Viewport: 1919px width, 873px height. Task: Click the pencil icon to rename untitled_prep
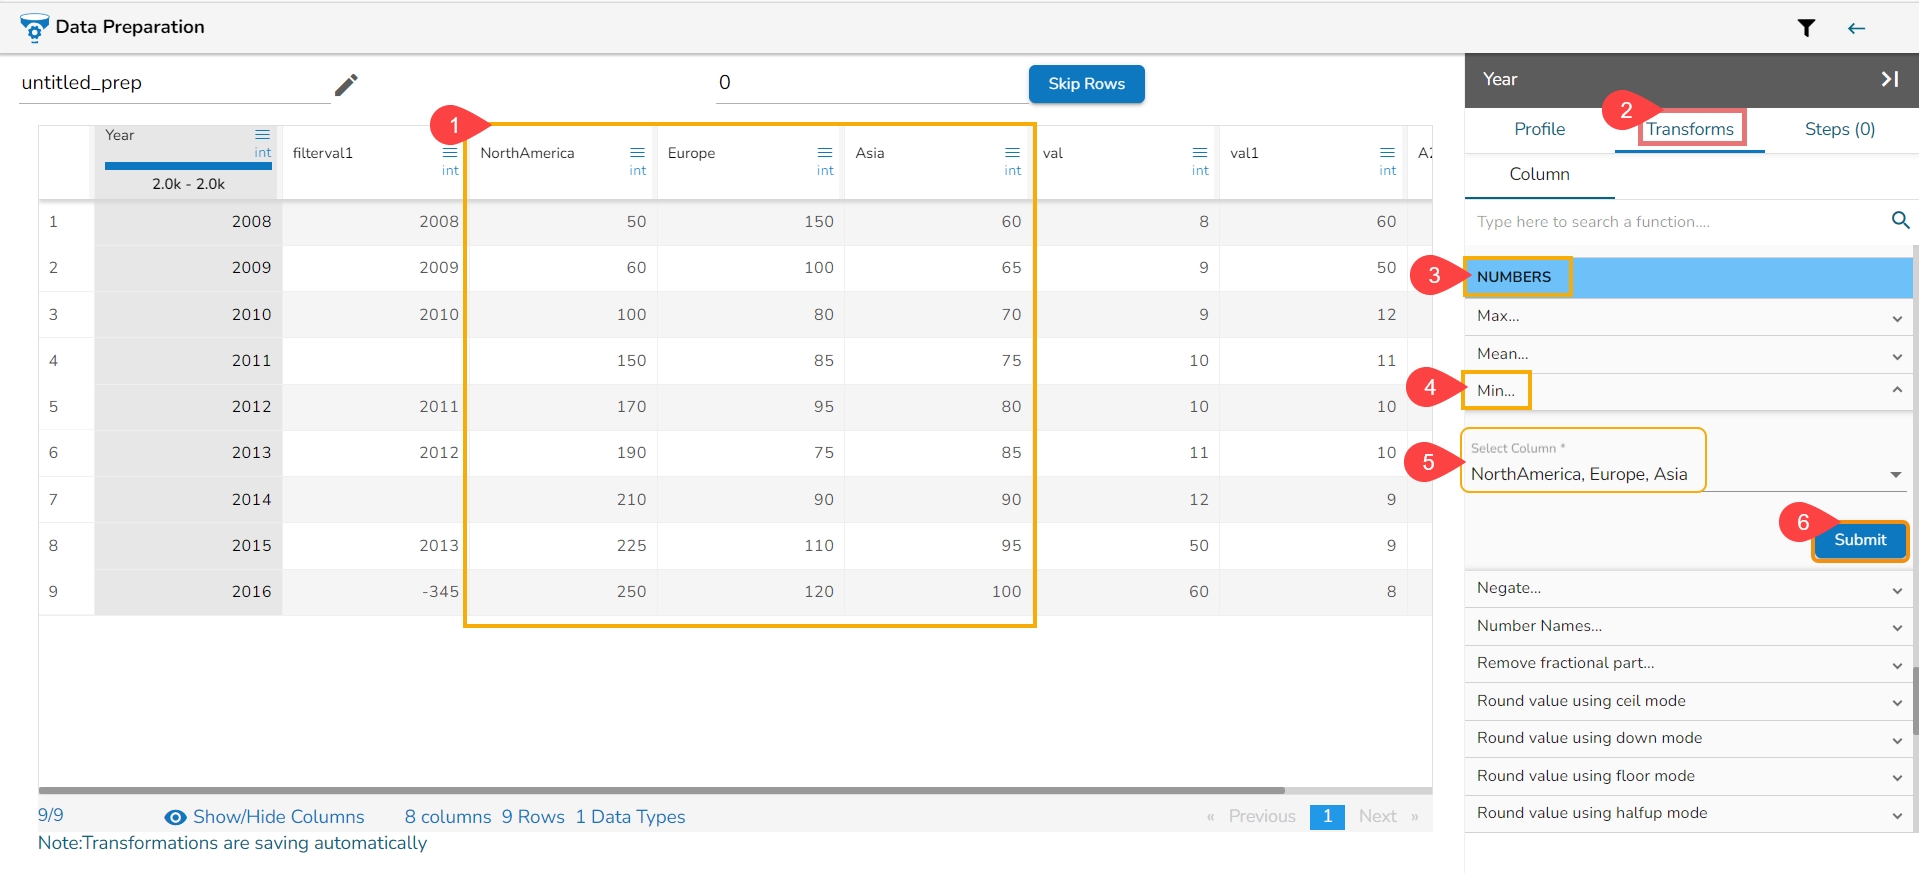346,85
